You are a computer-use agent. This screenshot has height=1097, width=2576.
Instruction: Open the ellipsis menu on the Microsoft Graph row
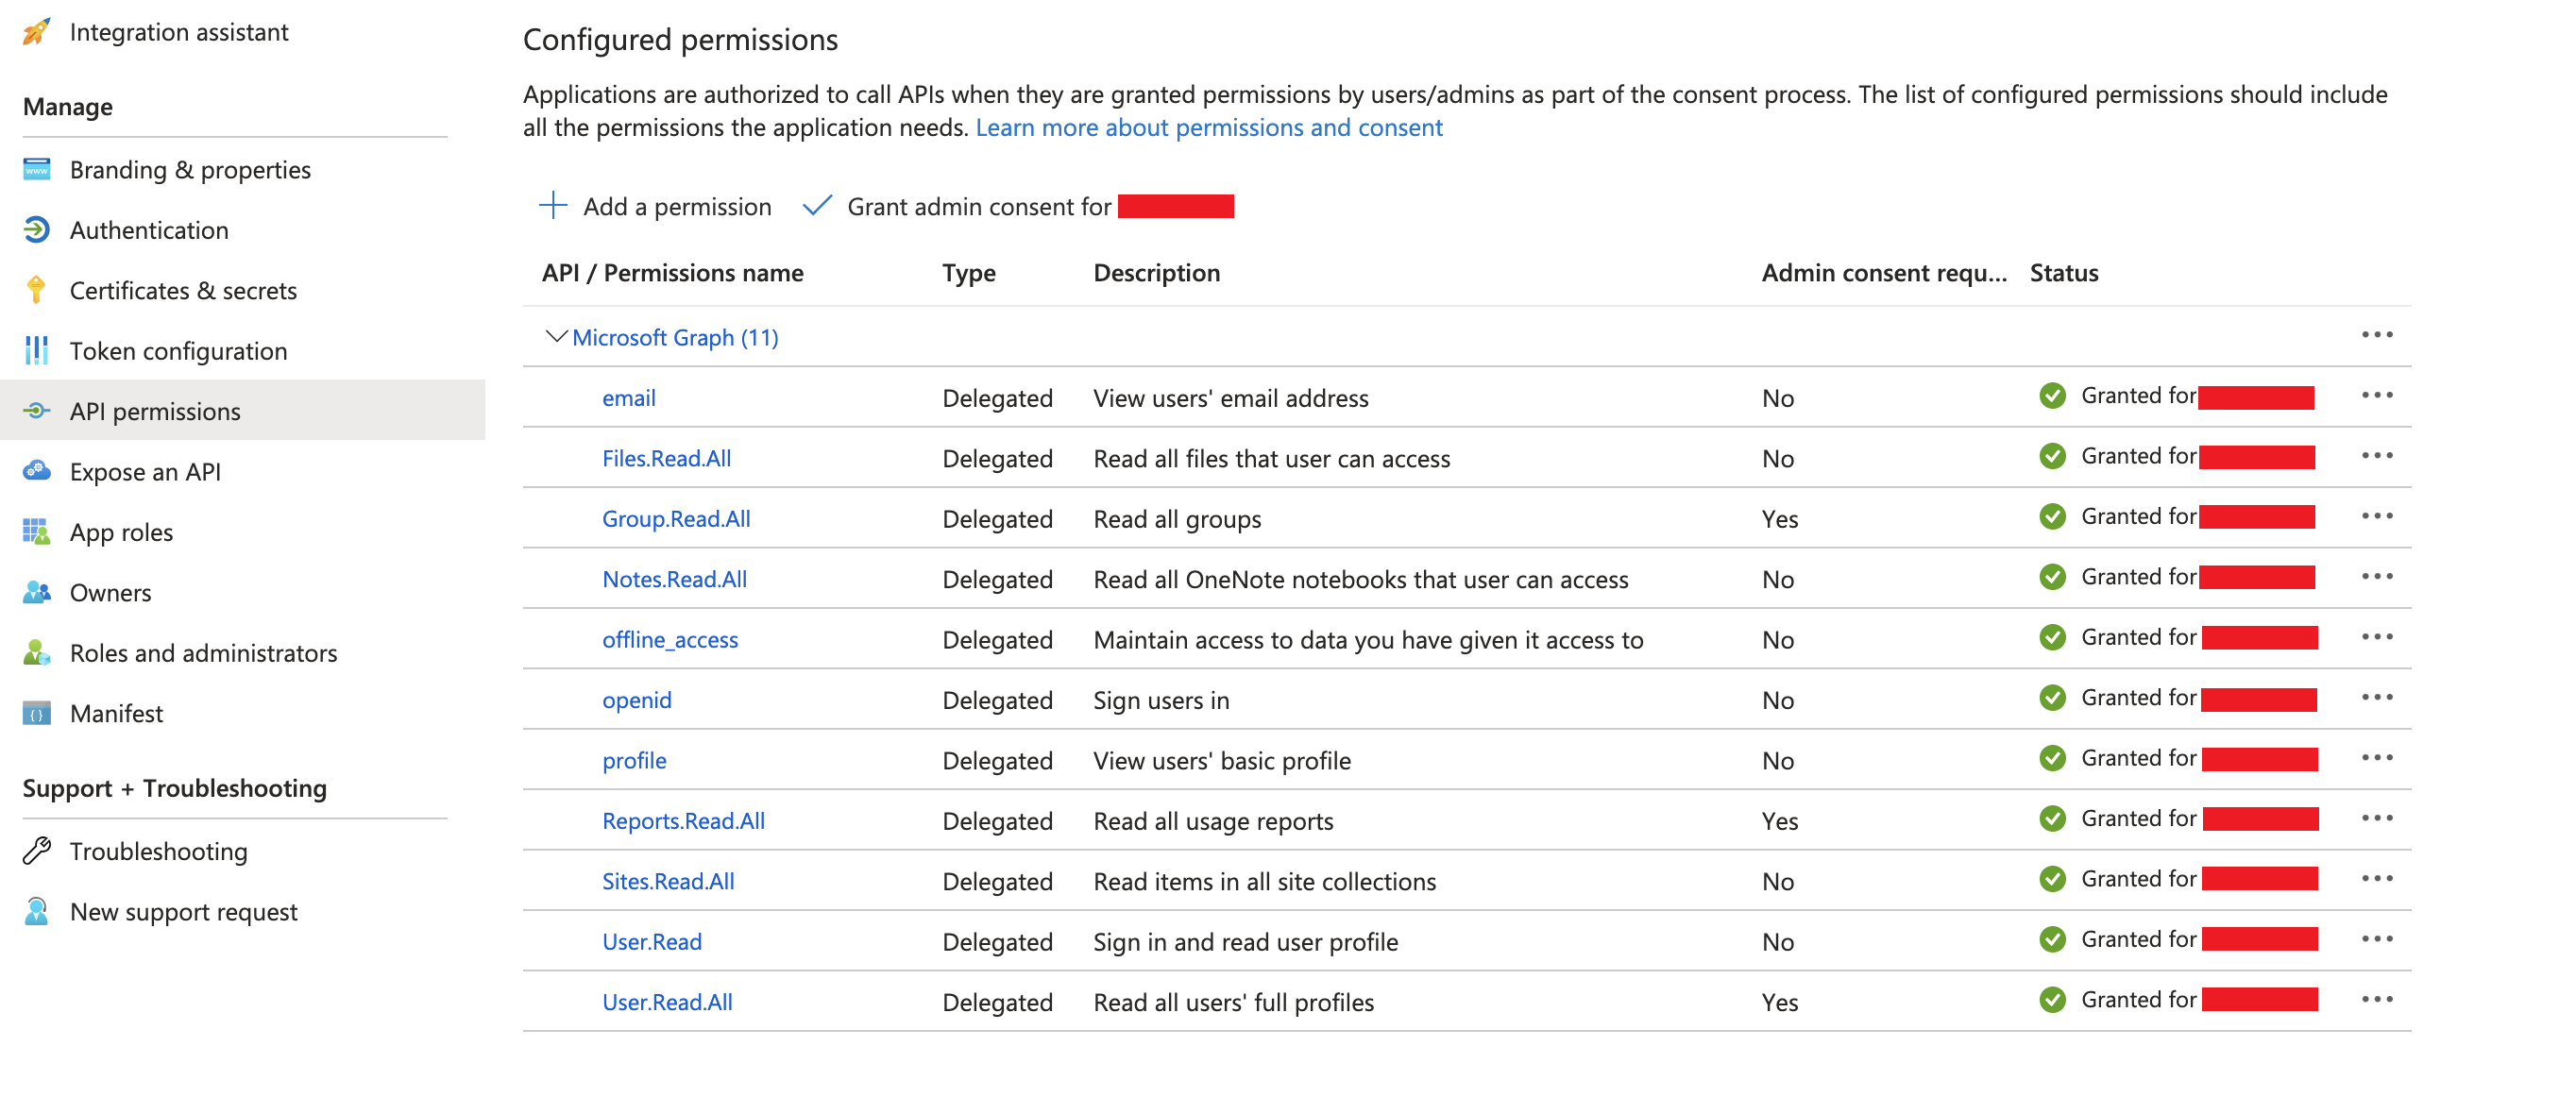tap(2378, 335)
